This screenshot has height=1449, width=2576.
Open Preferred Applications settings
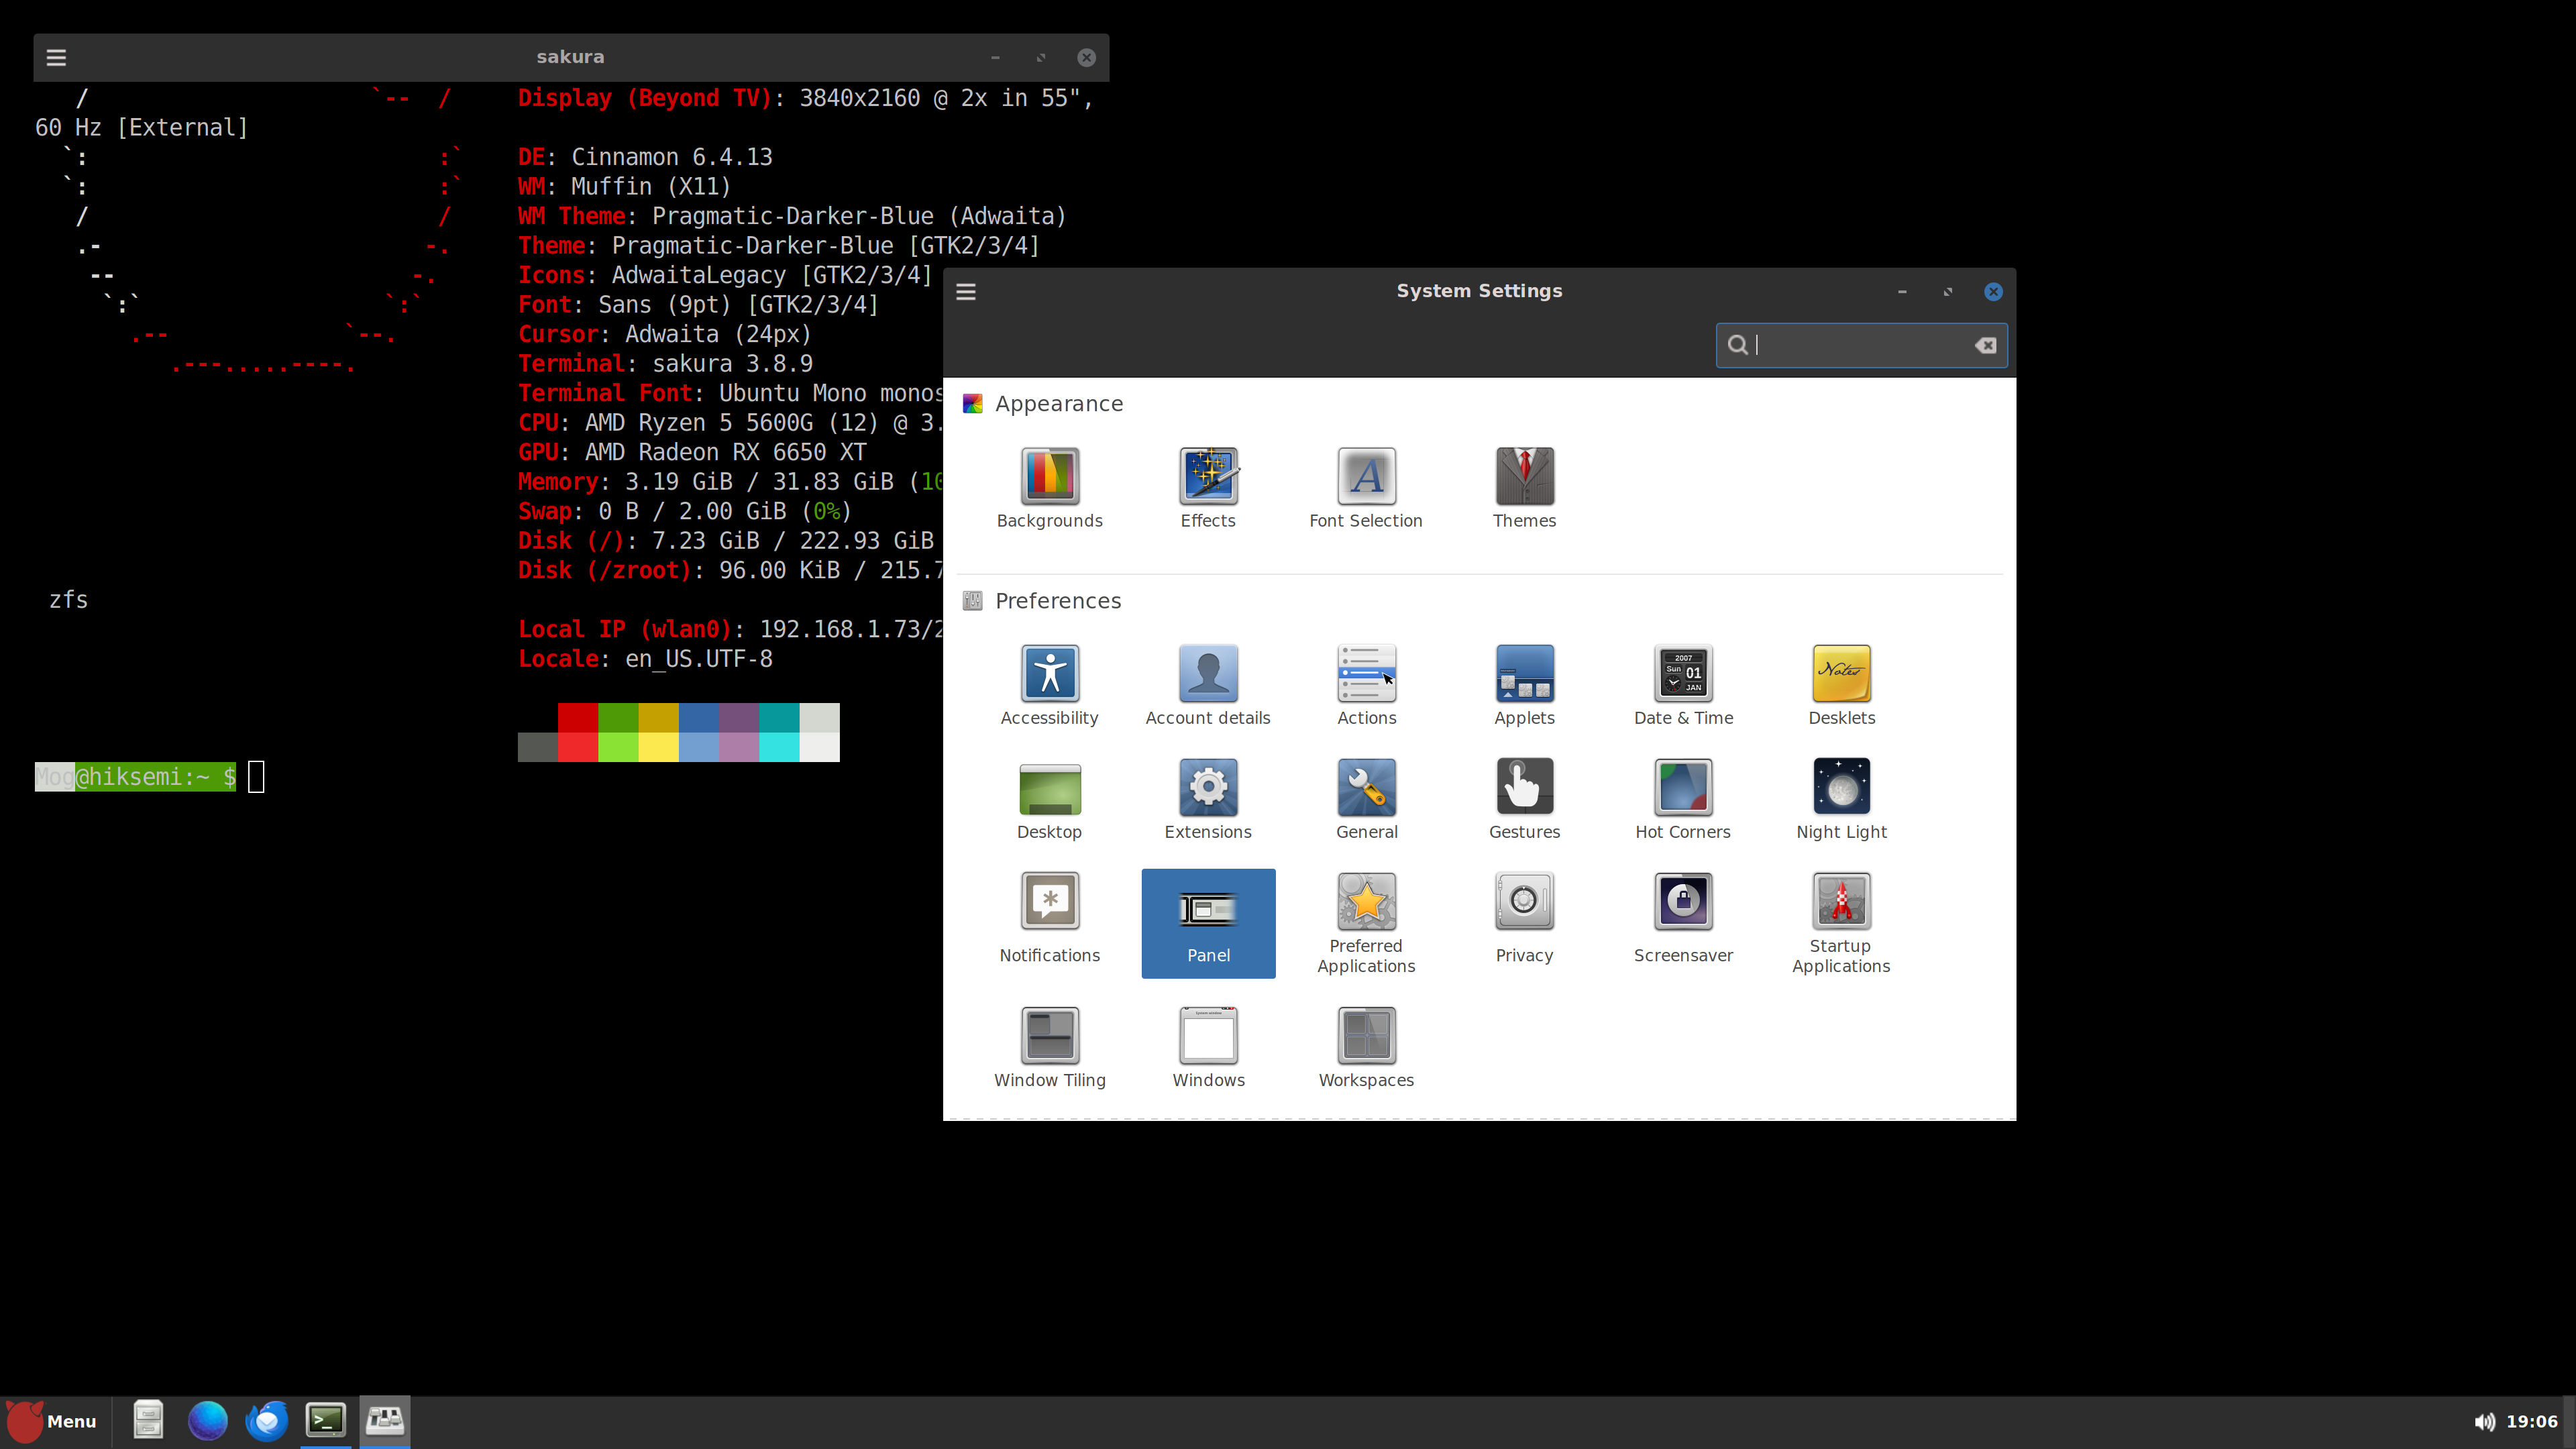click(1366, 922)
